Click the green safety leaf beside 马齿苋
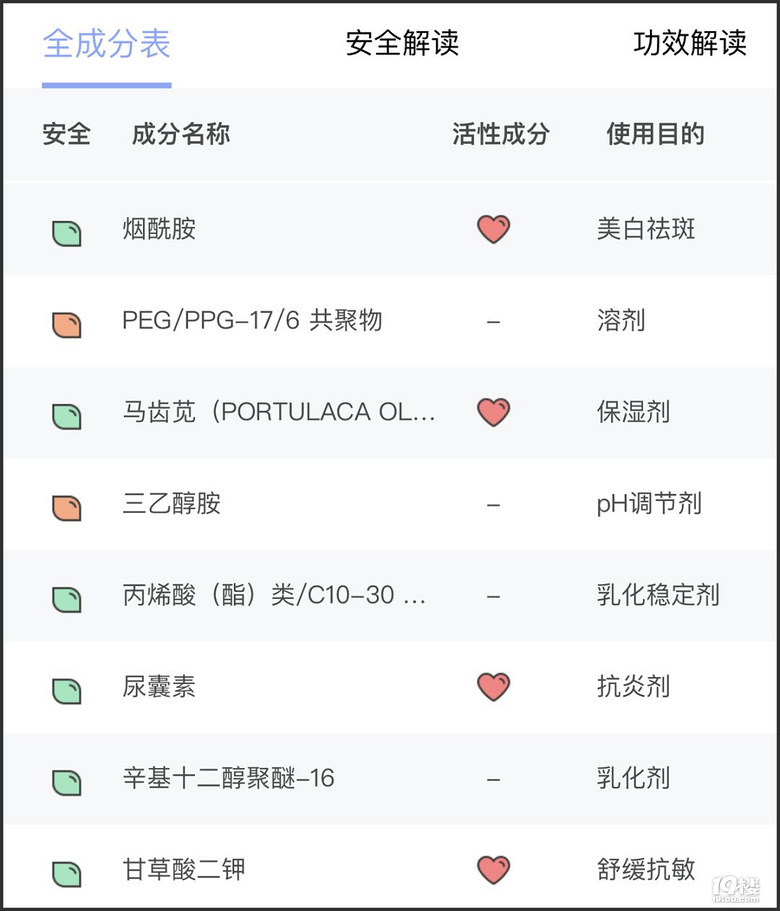This screenshot has height=911, width=780. click(x=67, y=417)
